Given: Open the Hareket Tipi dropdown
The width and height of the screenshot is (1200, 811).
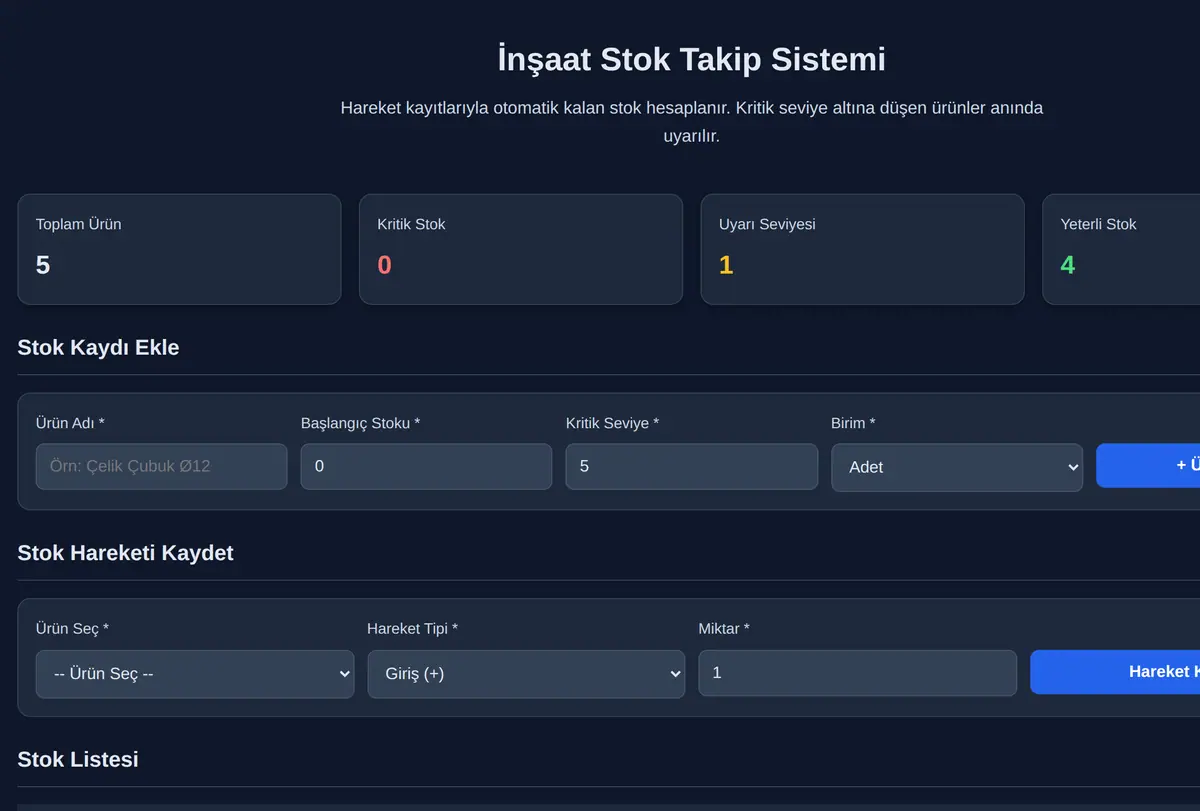Looking at the screenshot, I should [526, 674].
